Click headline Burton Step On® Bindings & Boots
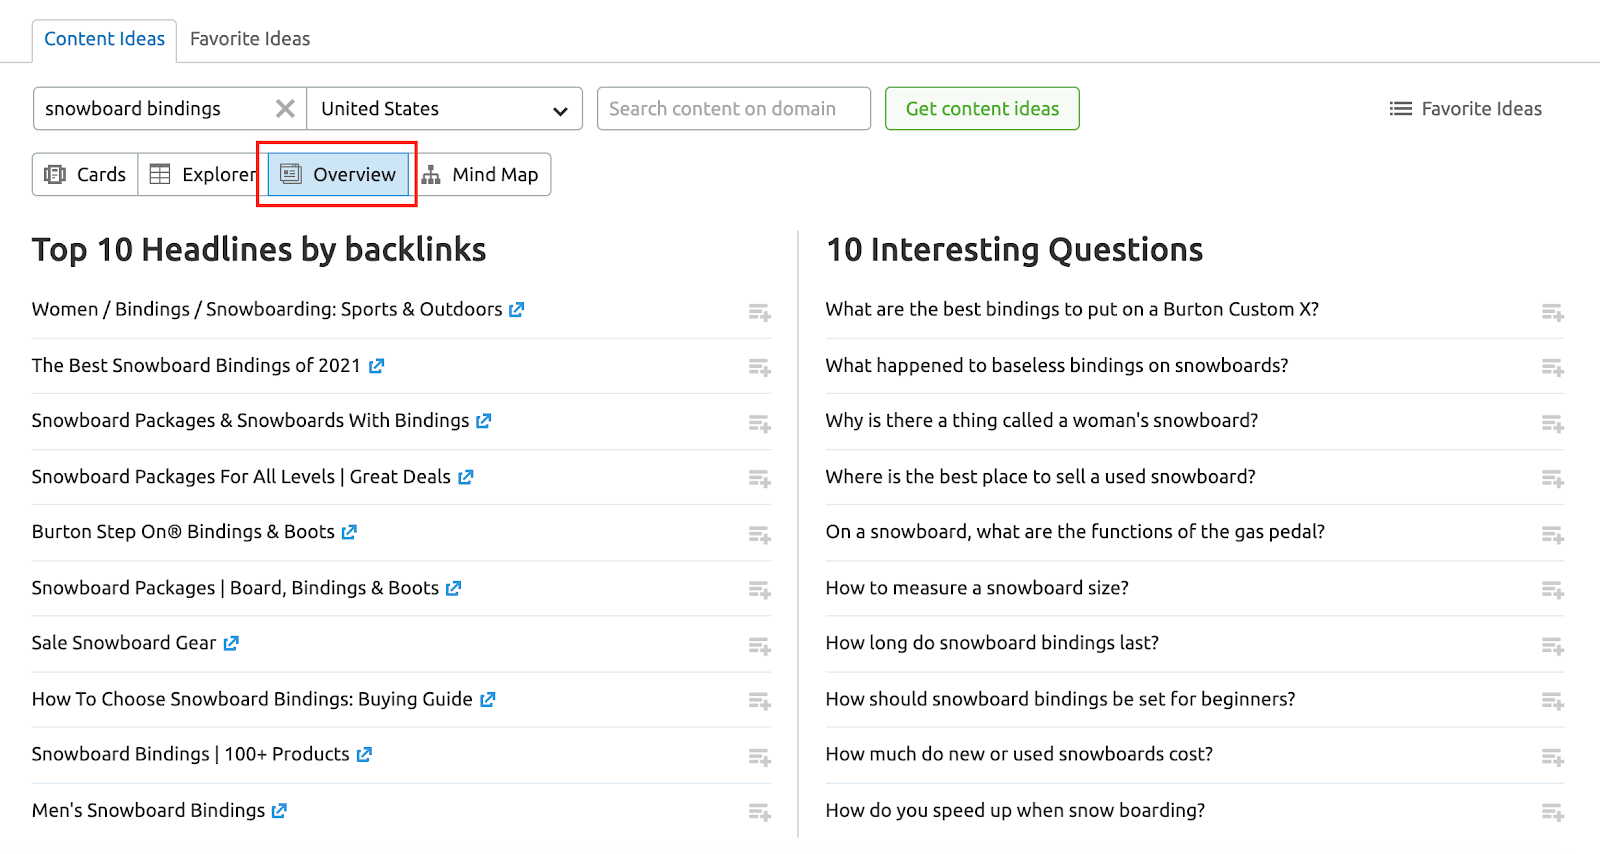 (183, 532)
